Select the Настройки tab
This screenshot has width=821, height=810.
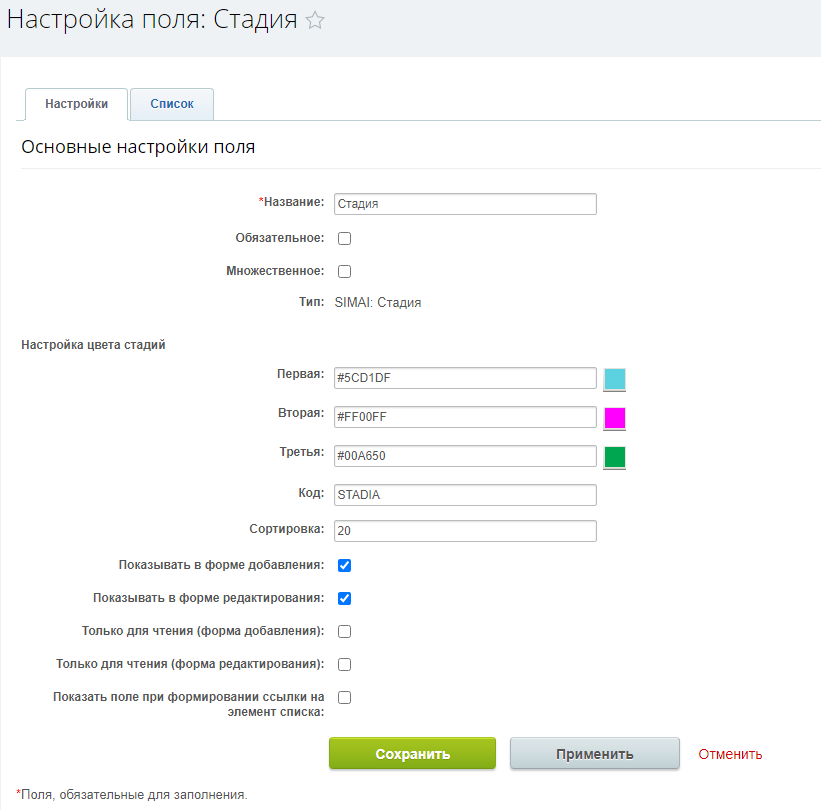76,104
